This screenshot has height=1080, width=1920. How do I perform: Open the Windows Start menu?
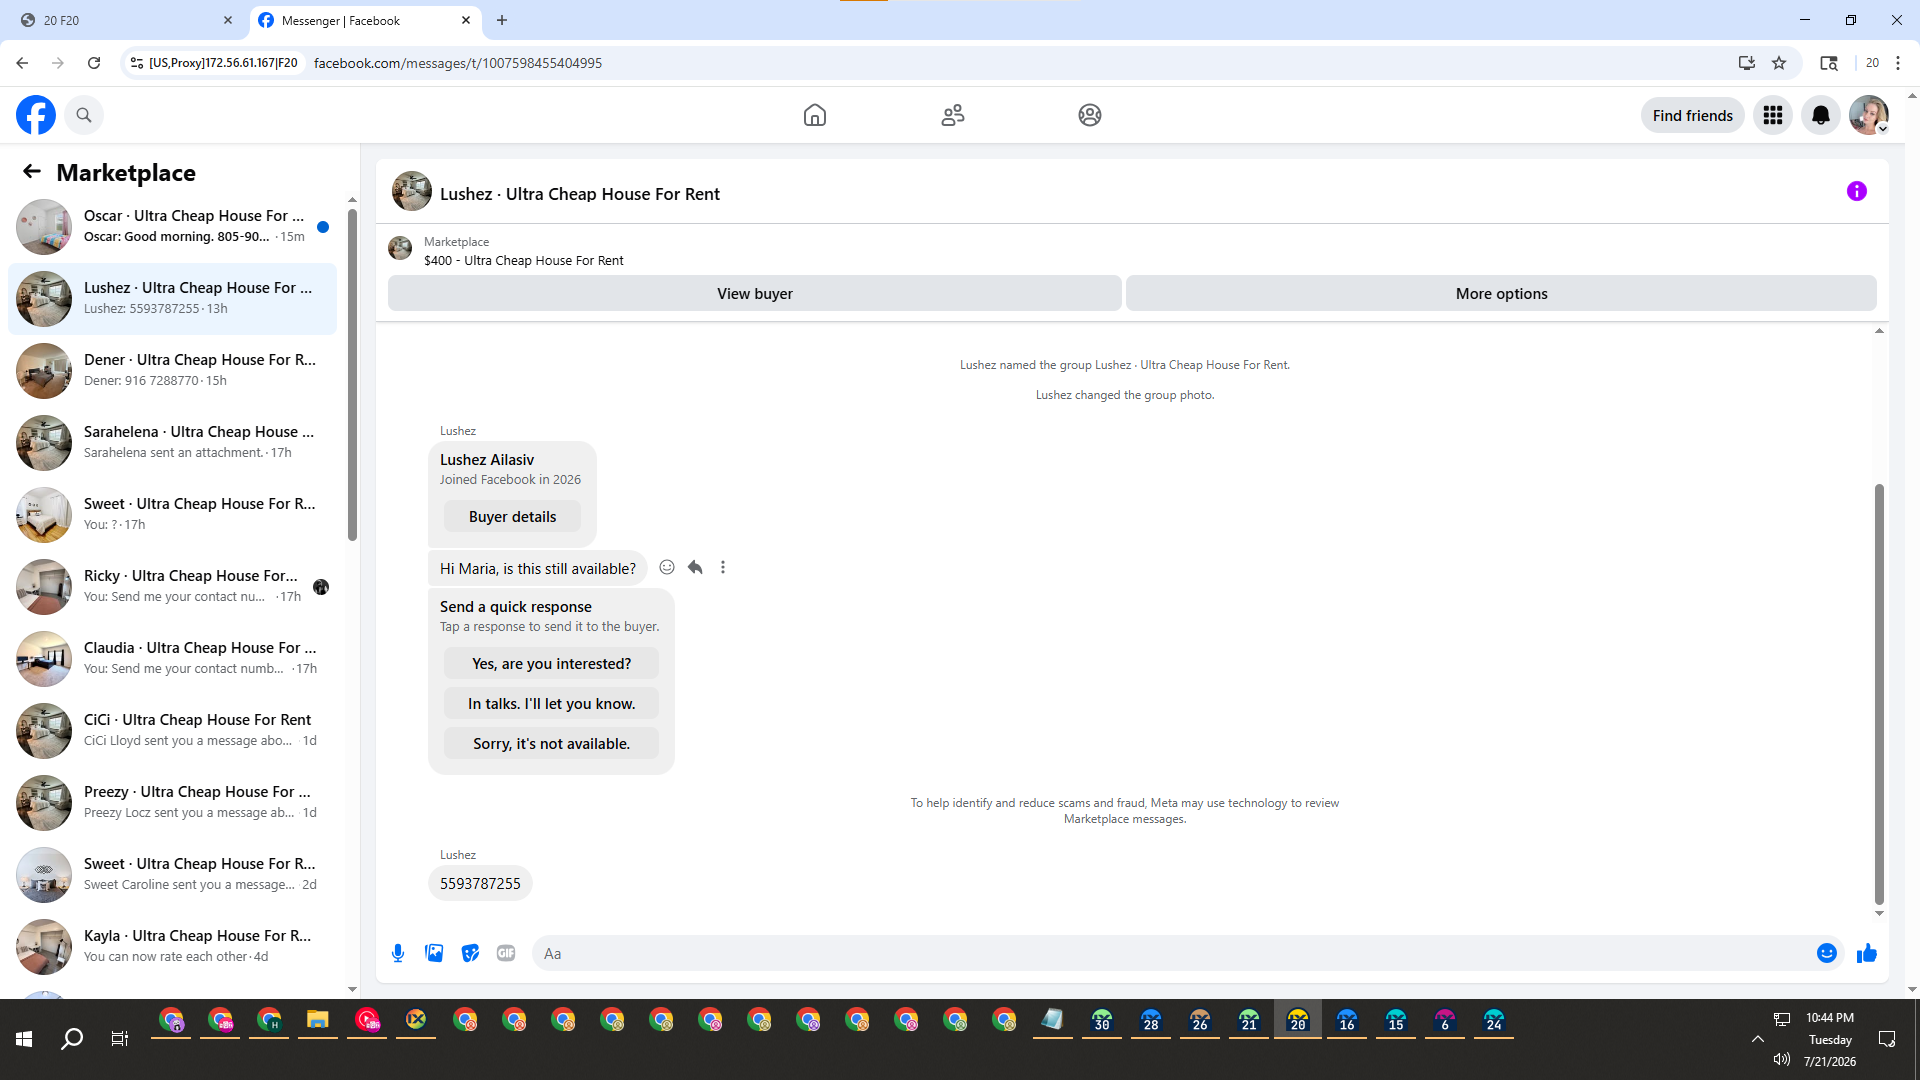[x=24, y=1039]
